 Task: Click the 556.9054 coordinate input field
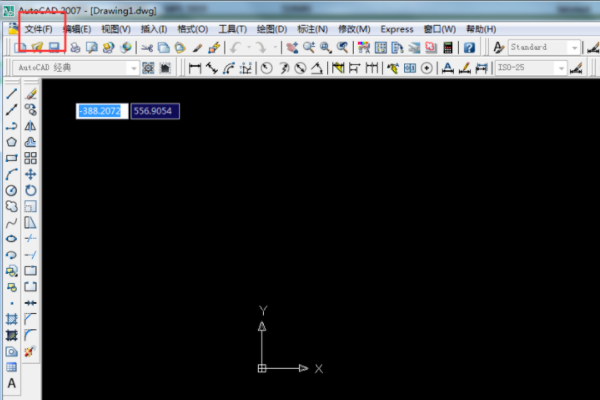pyautogui.click(x=155, y=111)
